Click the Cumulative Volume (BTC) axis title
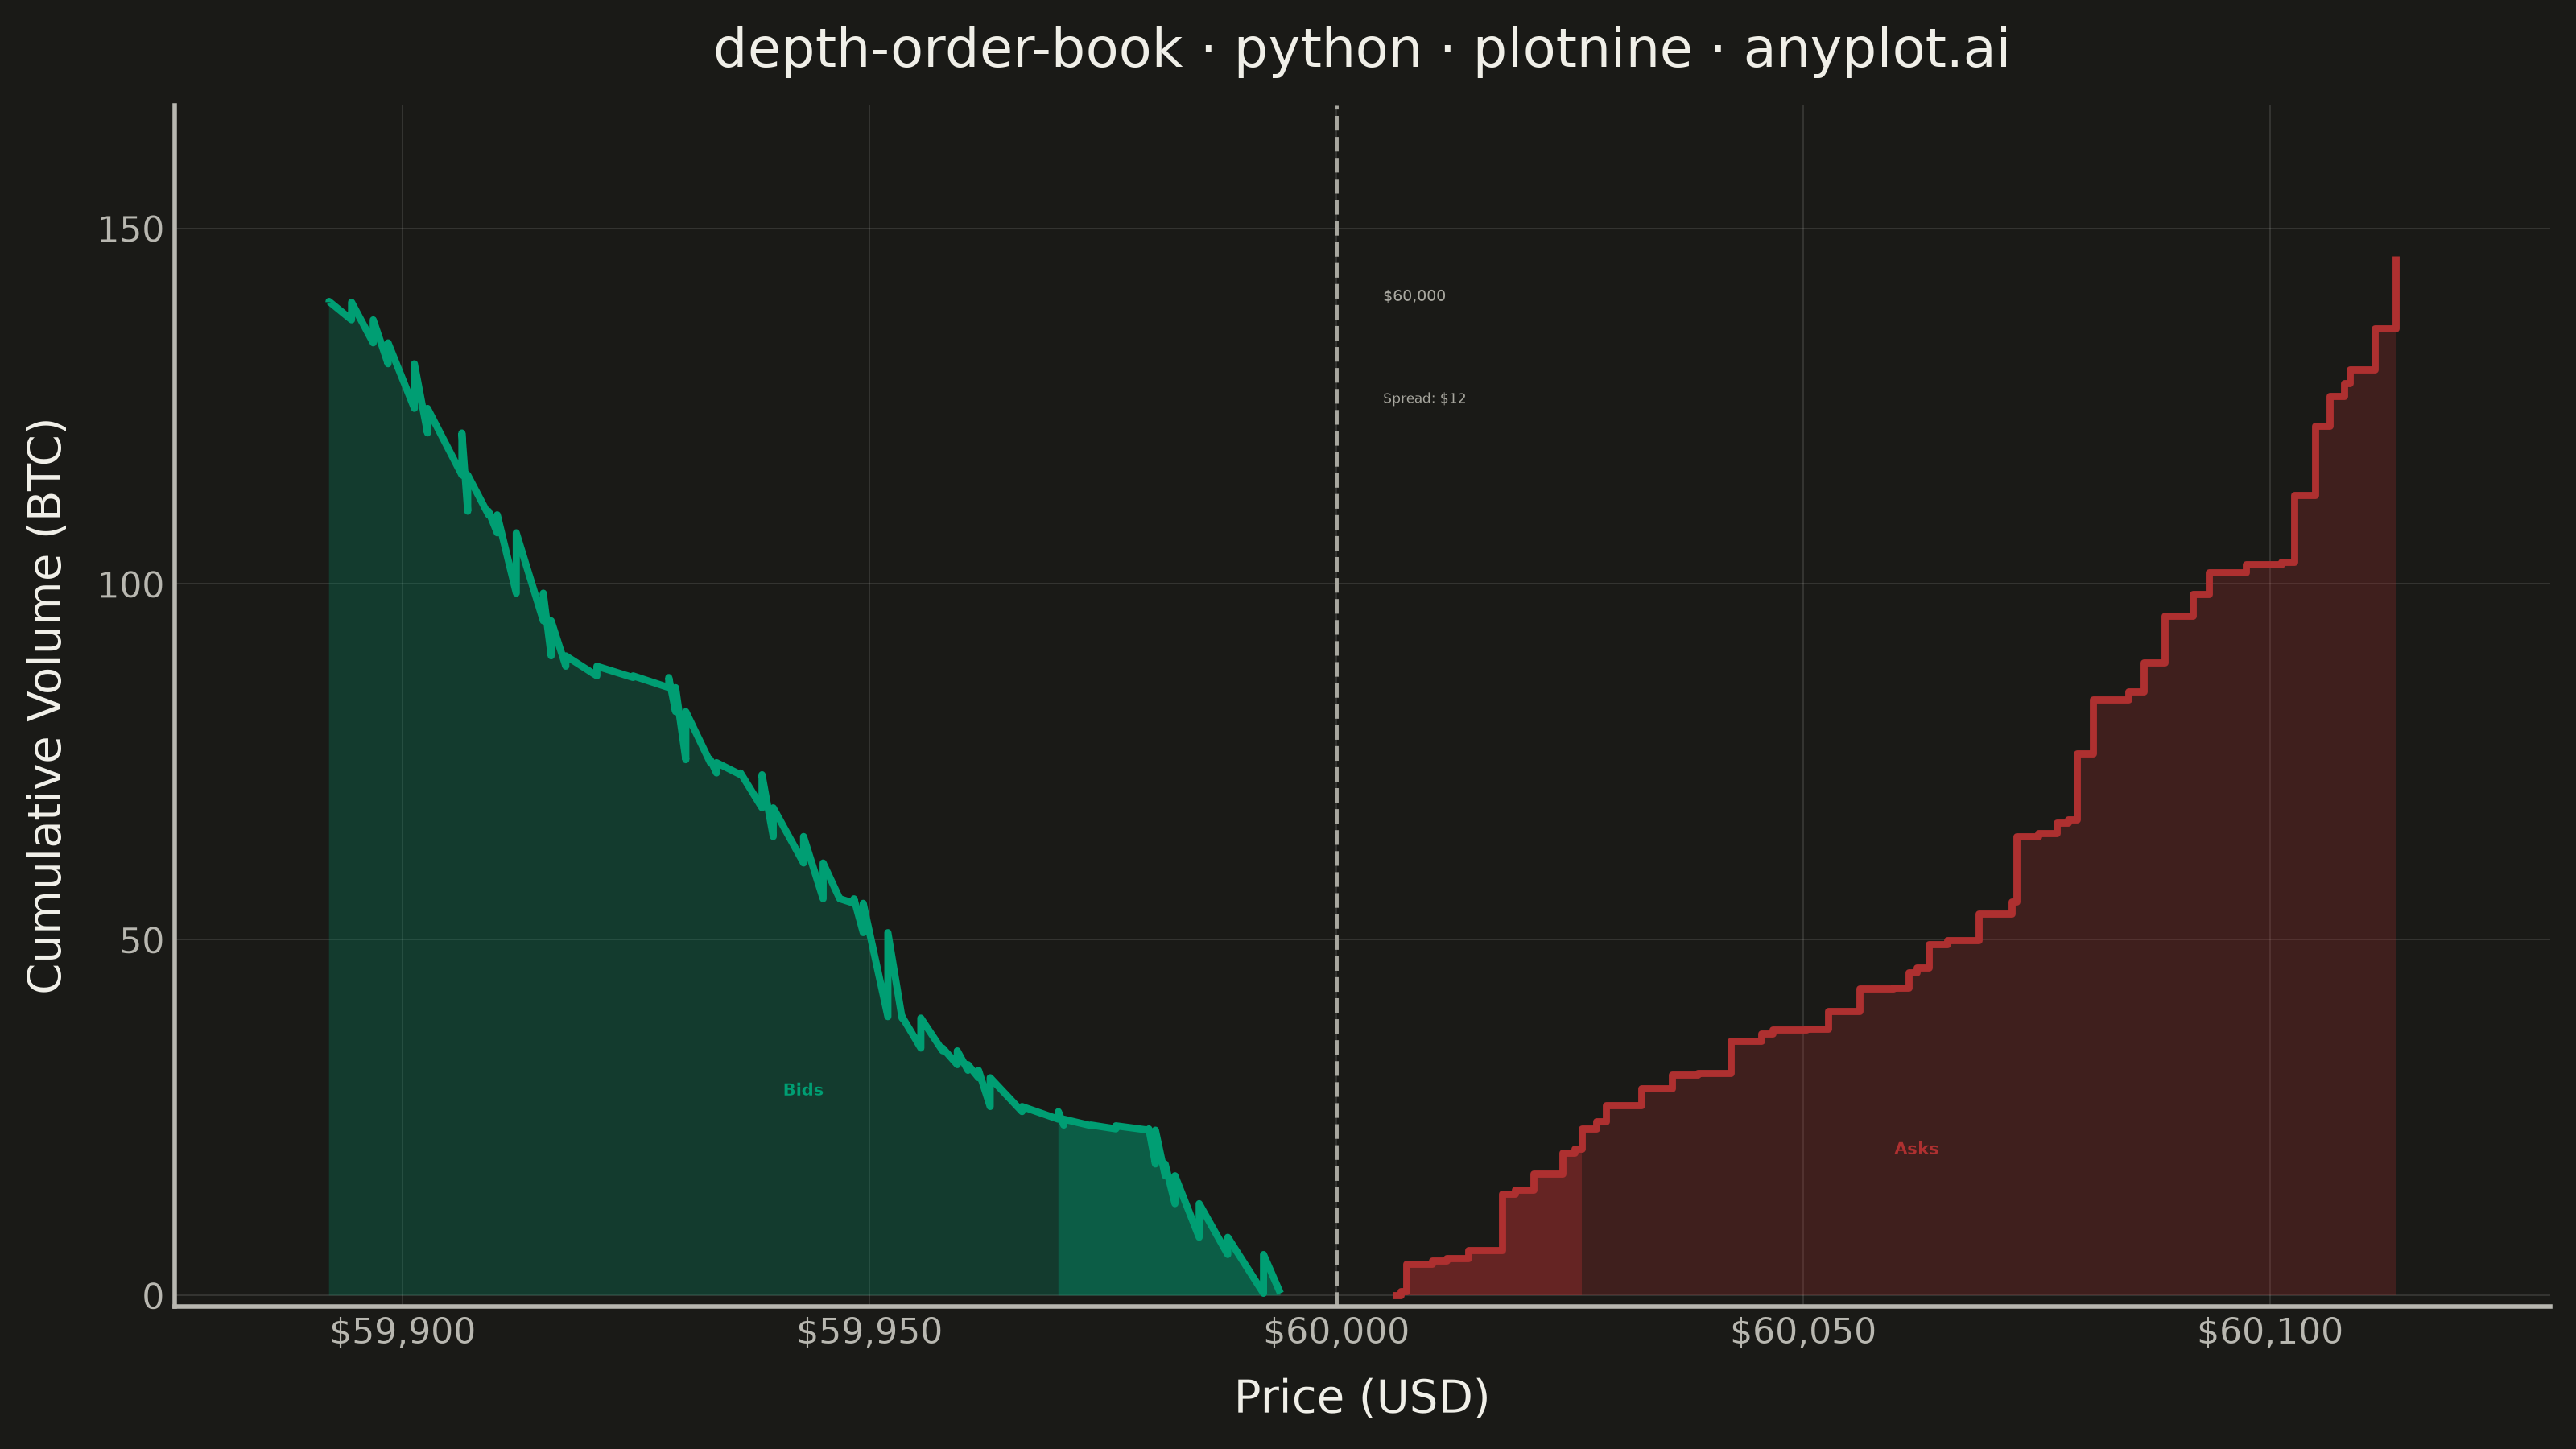Image resolution: width=2576 pixels, height=1449 pixels. [45, 706]
